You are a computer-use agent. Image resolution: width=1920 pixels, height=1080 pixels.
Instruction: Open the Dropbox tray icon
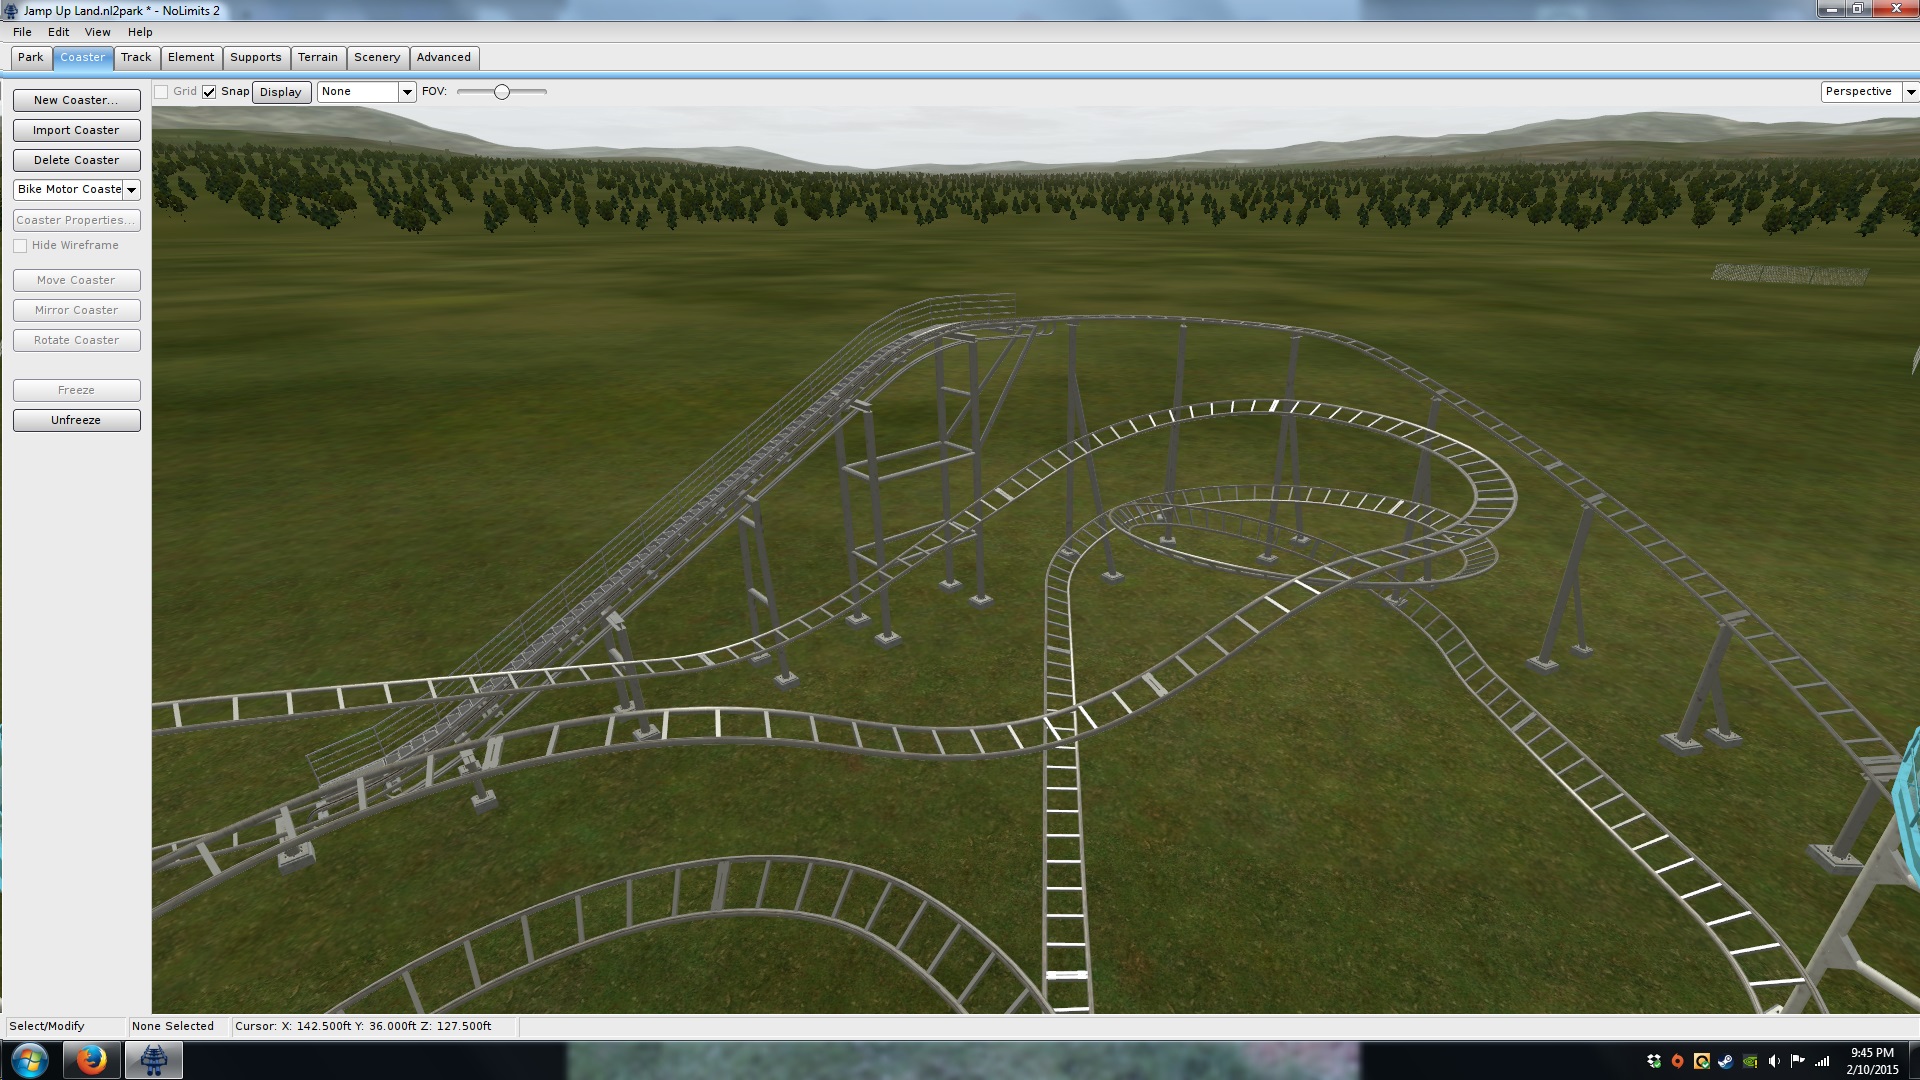pos(1654,1061)
